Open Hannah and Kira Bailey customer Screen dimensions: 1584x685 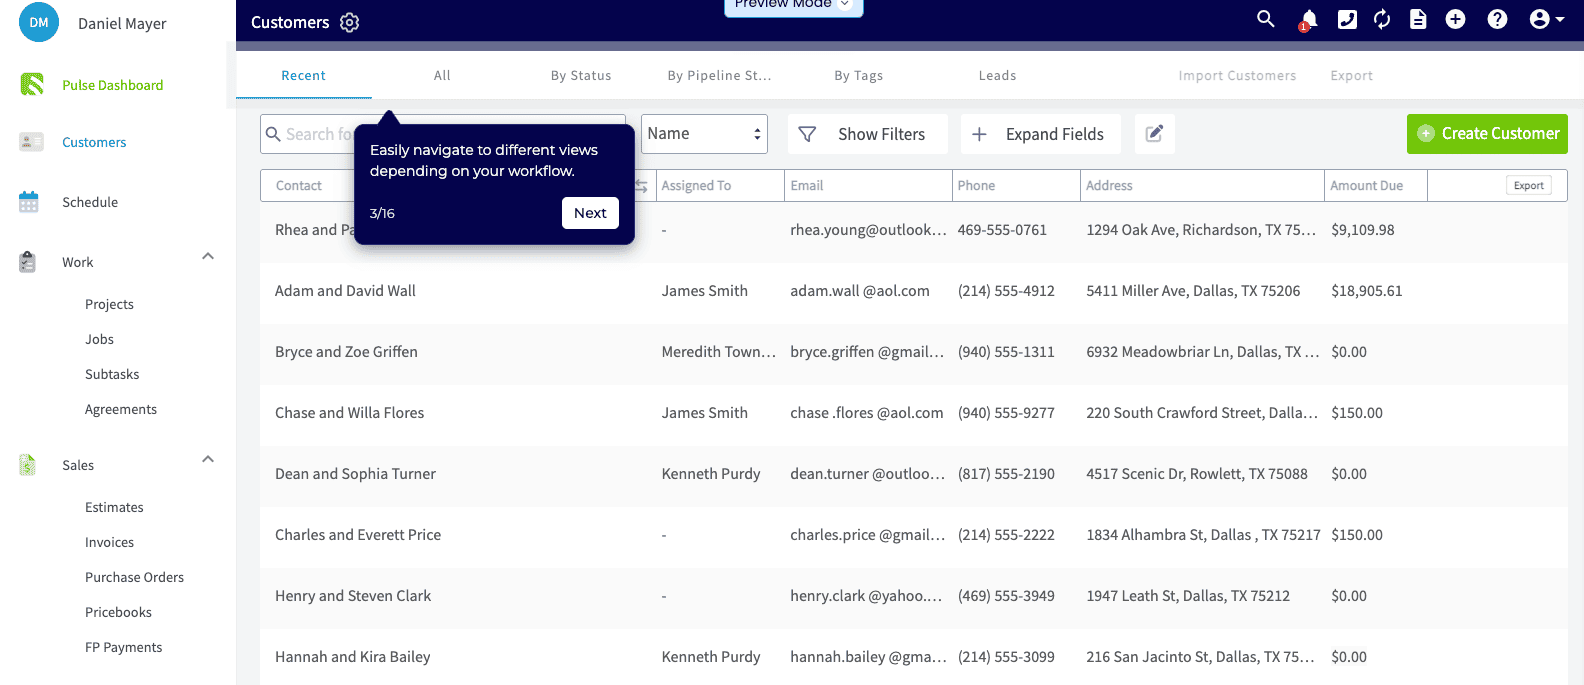pyautogui.click(x=352, y=657)
